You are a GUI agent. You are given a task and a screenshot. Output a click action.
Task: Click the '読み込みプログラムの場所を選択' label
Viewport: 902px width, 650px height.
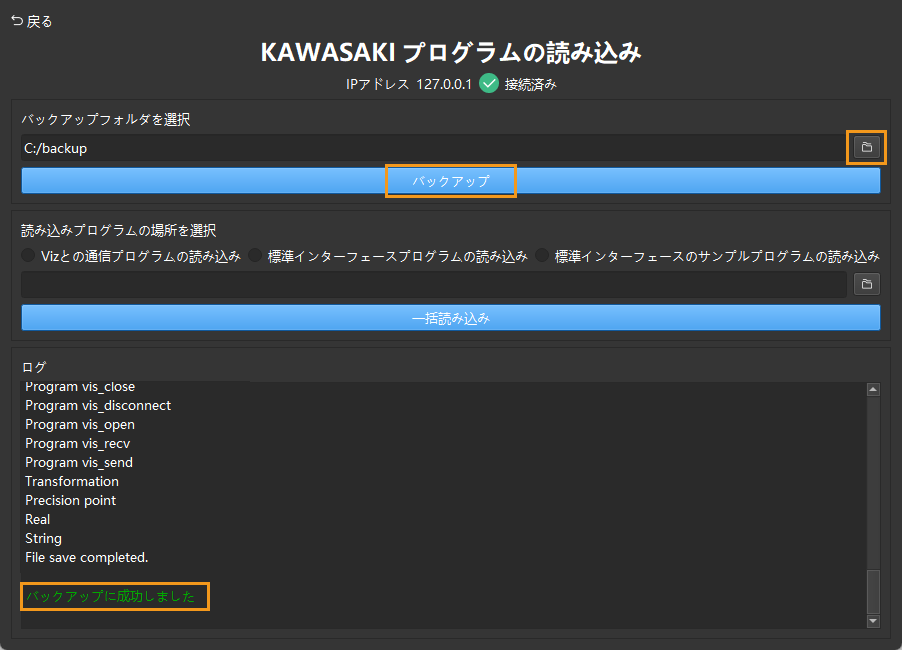click(x=119, y=230)
